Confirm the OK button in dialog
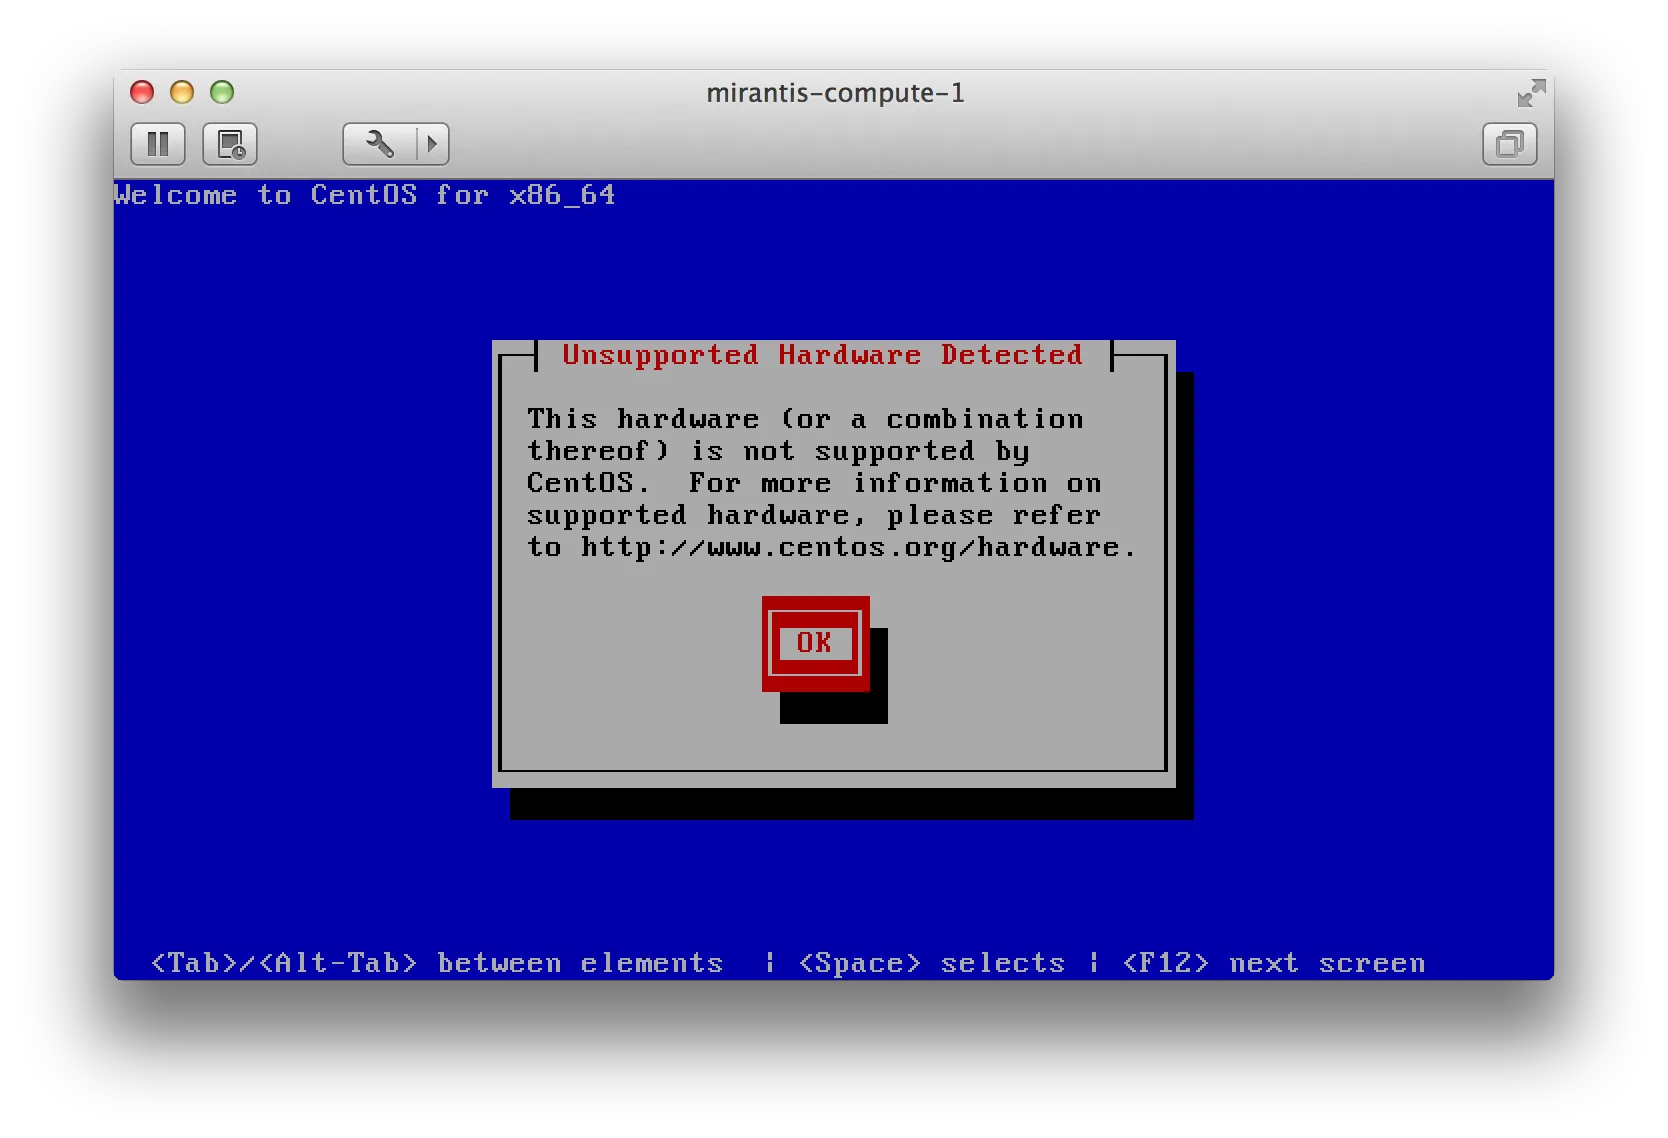Viewport: 1668px width, 1138px height. click(815, 643)
